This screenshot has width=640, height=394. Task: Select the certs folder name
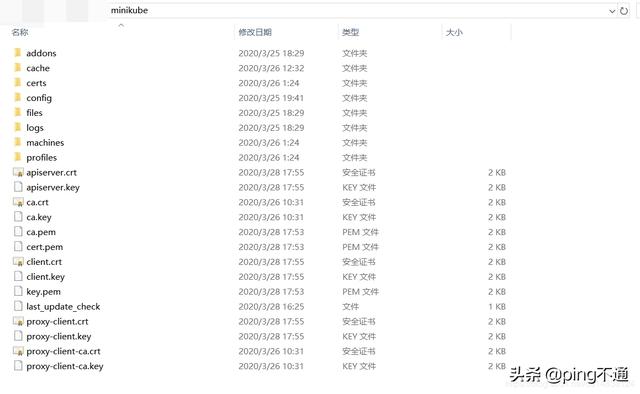coord(36,83)
